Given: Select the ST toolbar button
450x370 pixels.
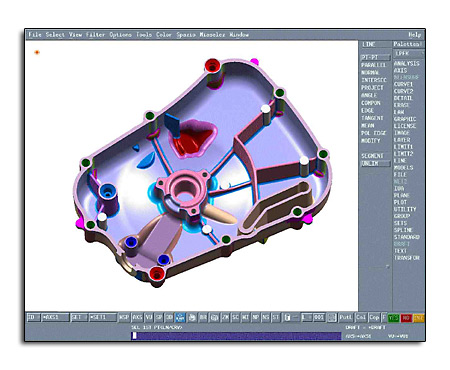Looking at the screenshot, I should (x=276, y=317).
